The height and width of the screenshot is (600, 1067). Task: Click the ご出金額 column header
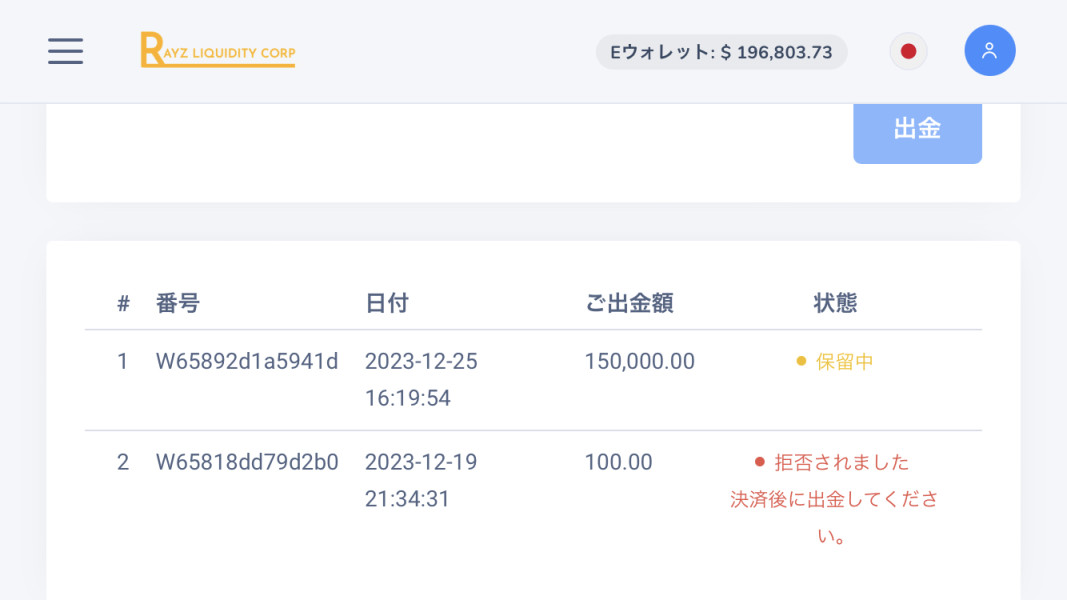pyautogui.click(x=629, y=303)
